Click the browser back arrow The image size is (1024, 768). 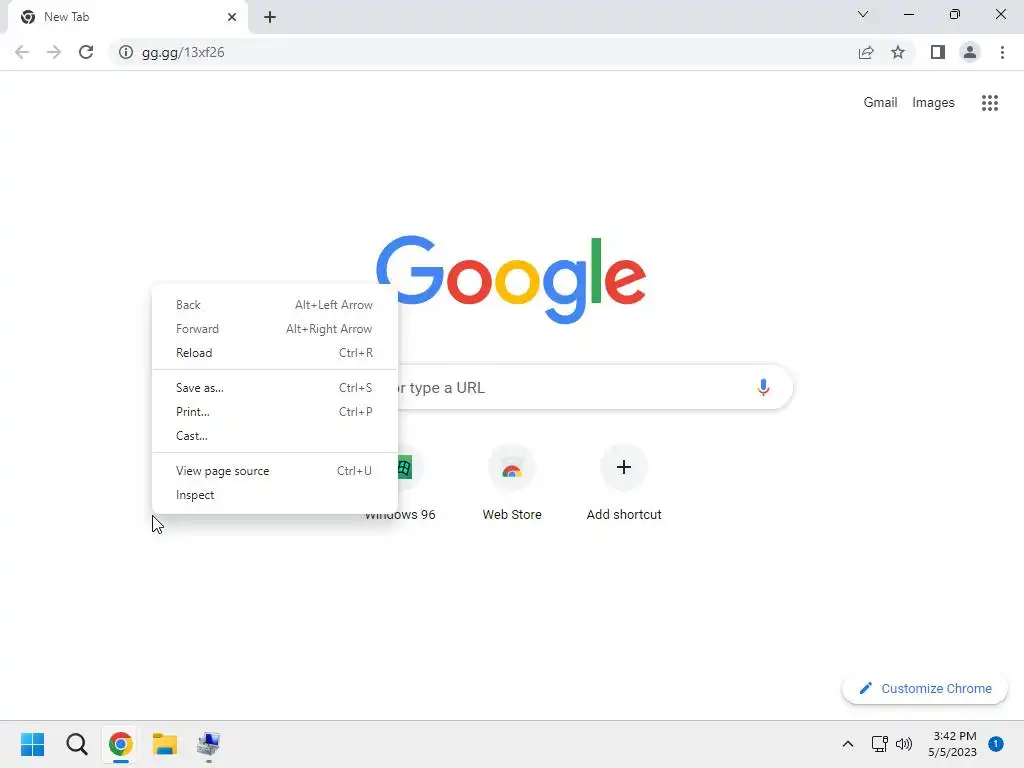[22, 52]
